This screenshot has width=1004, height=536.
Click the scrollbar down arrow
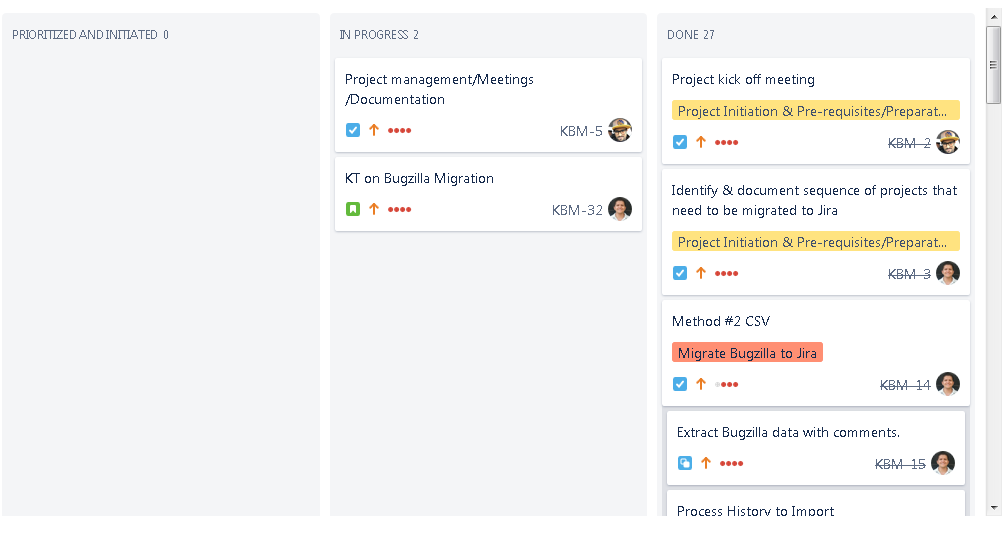(x=993, y=508)
